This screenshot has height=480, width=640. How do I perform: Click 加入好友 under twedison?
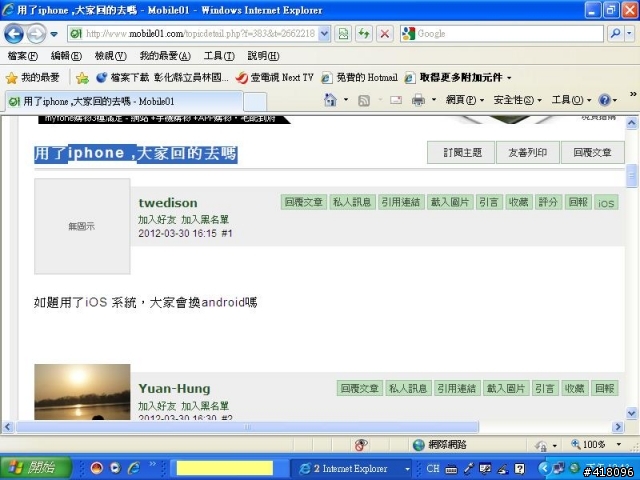(157, 220)
